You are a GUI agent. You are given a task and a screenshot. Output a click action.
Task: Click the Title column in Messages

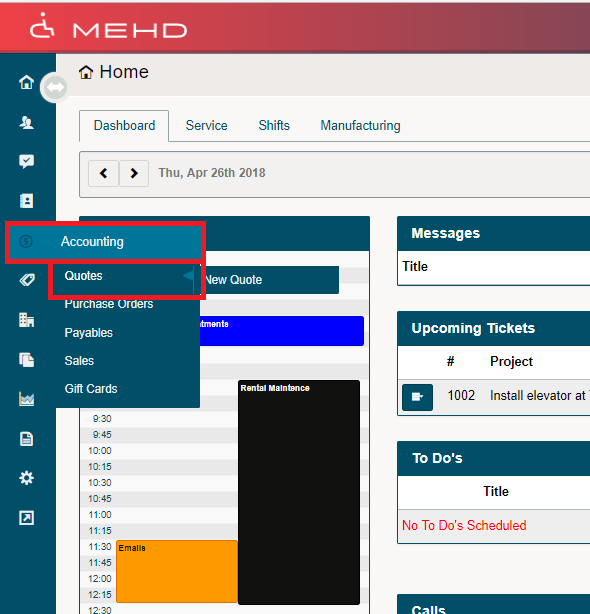[415, 267]
